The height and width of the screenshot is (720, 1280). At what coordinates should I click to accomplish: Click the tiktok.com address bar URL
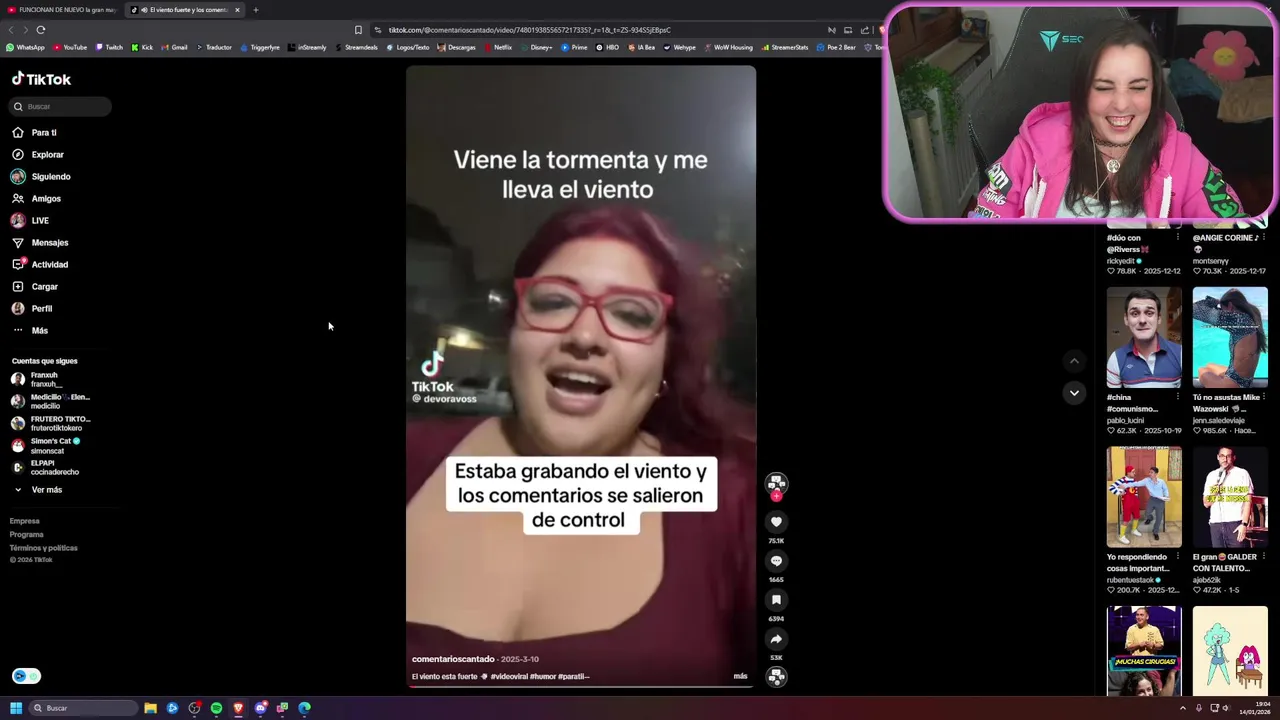pyautogui.click(x=529, y=30)
